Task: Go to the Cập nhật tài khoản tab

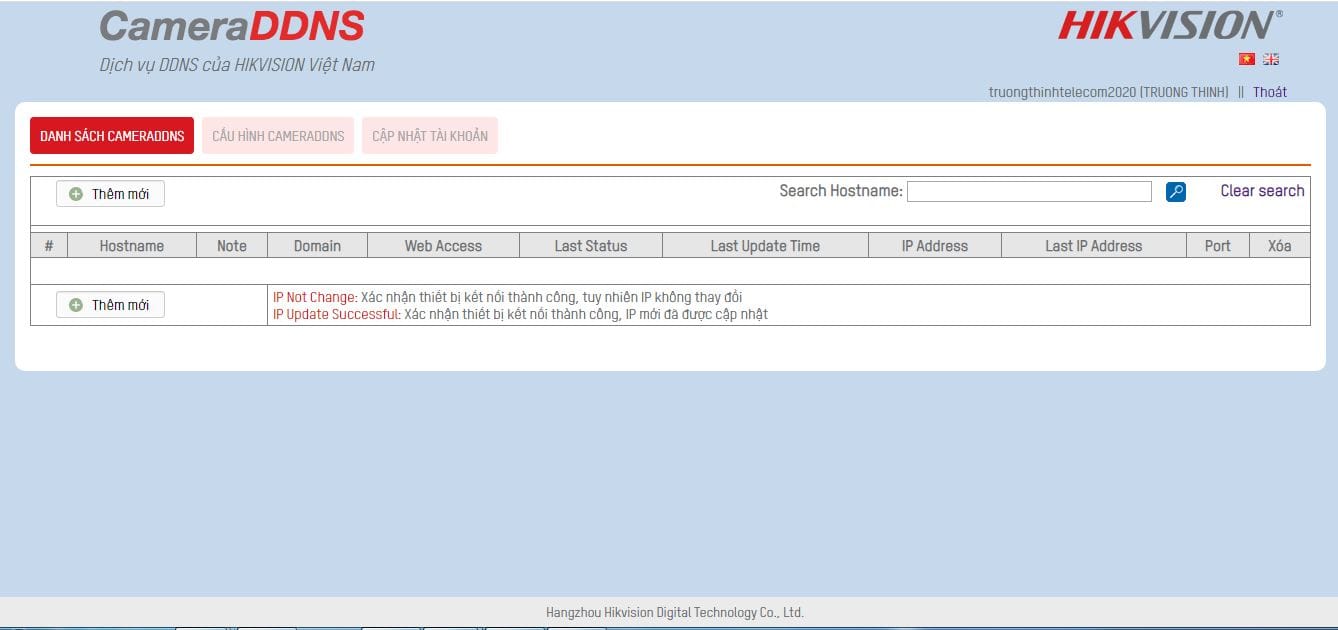Action: (430, 136)
